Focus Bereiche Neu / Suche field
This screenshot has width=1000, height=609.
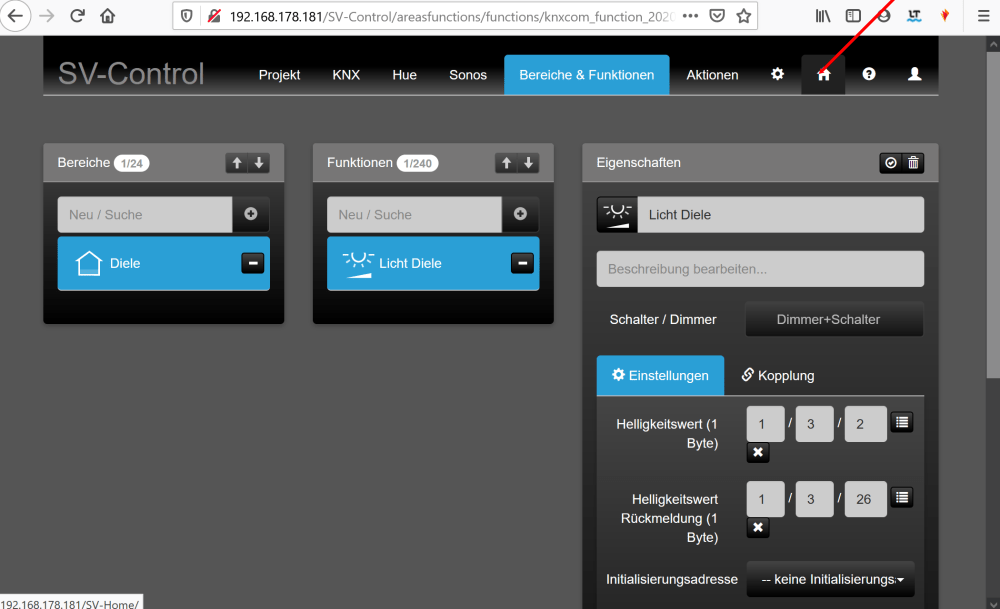[x=145, y=214]
